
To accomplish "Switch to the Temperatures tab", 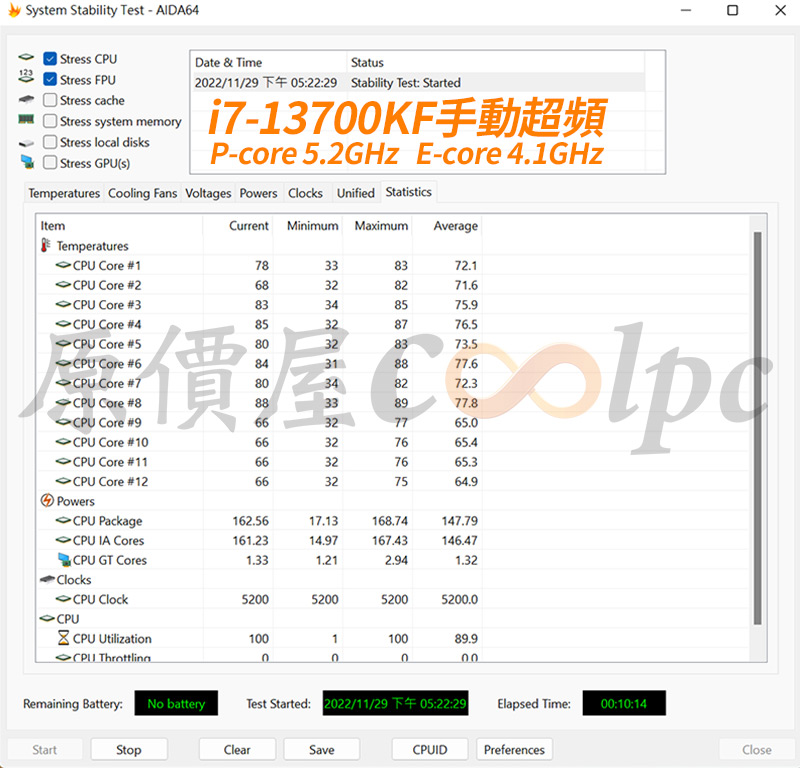I will coord(64,193).
